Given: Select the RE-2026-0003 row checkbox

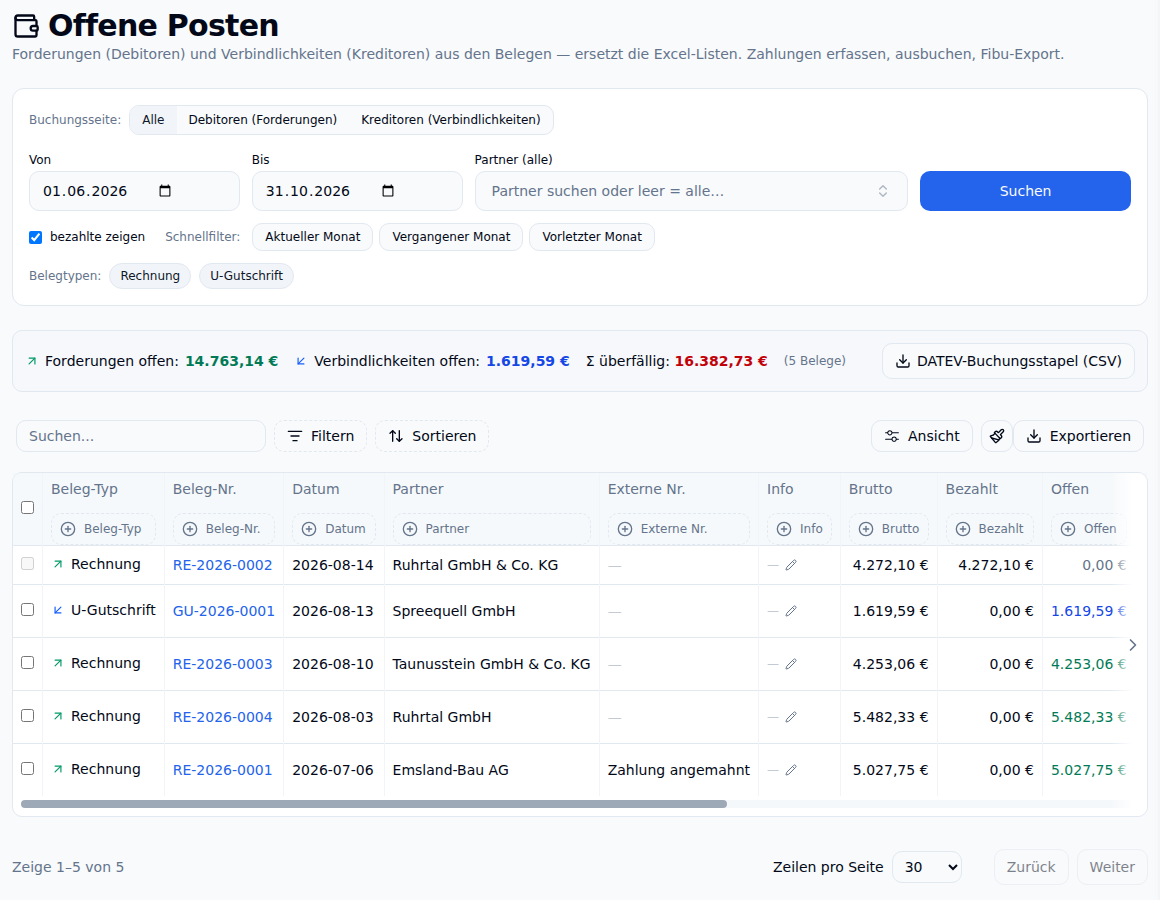Looking at the screenshot, I should point(27,663).
